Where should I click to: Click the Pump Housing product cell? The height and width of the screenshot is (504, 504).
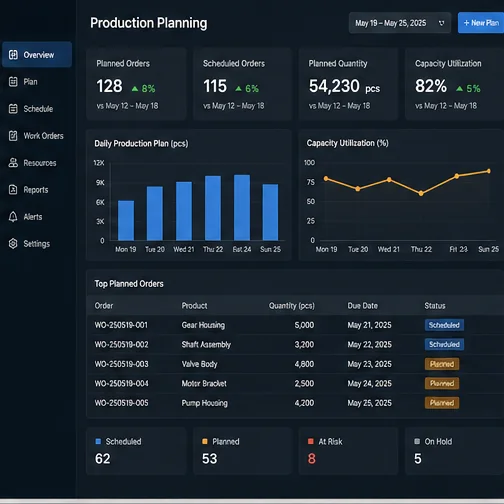[x=205, y=403]
